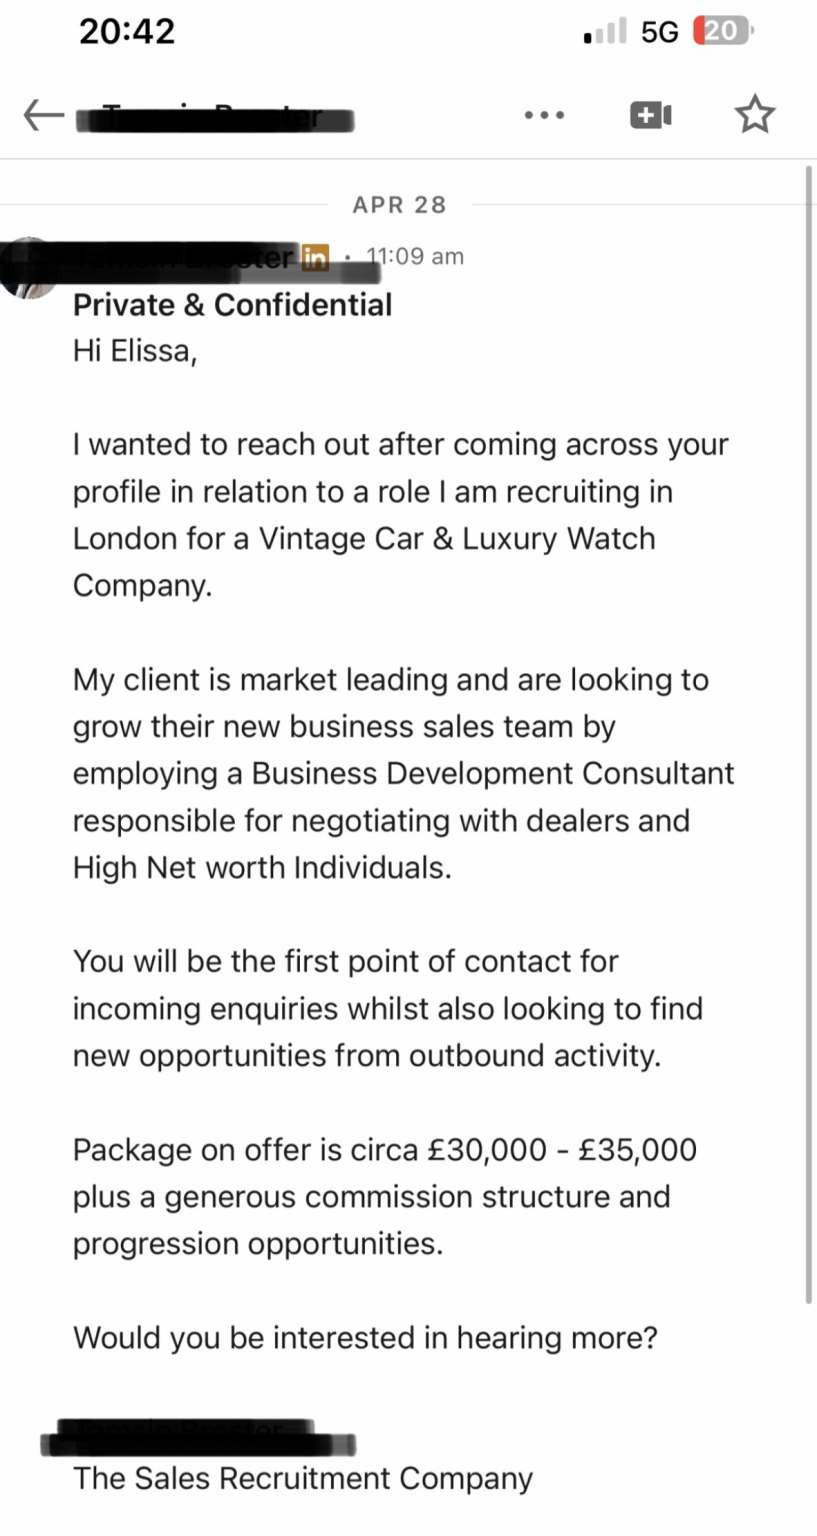Tap the Private & Confidential subject line

pos(233,305)
